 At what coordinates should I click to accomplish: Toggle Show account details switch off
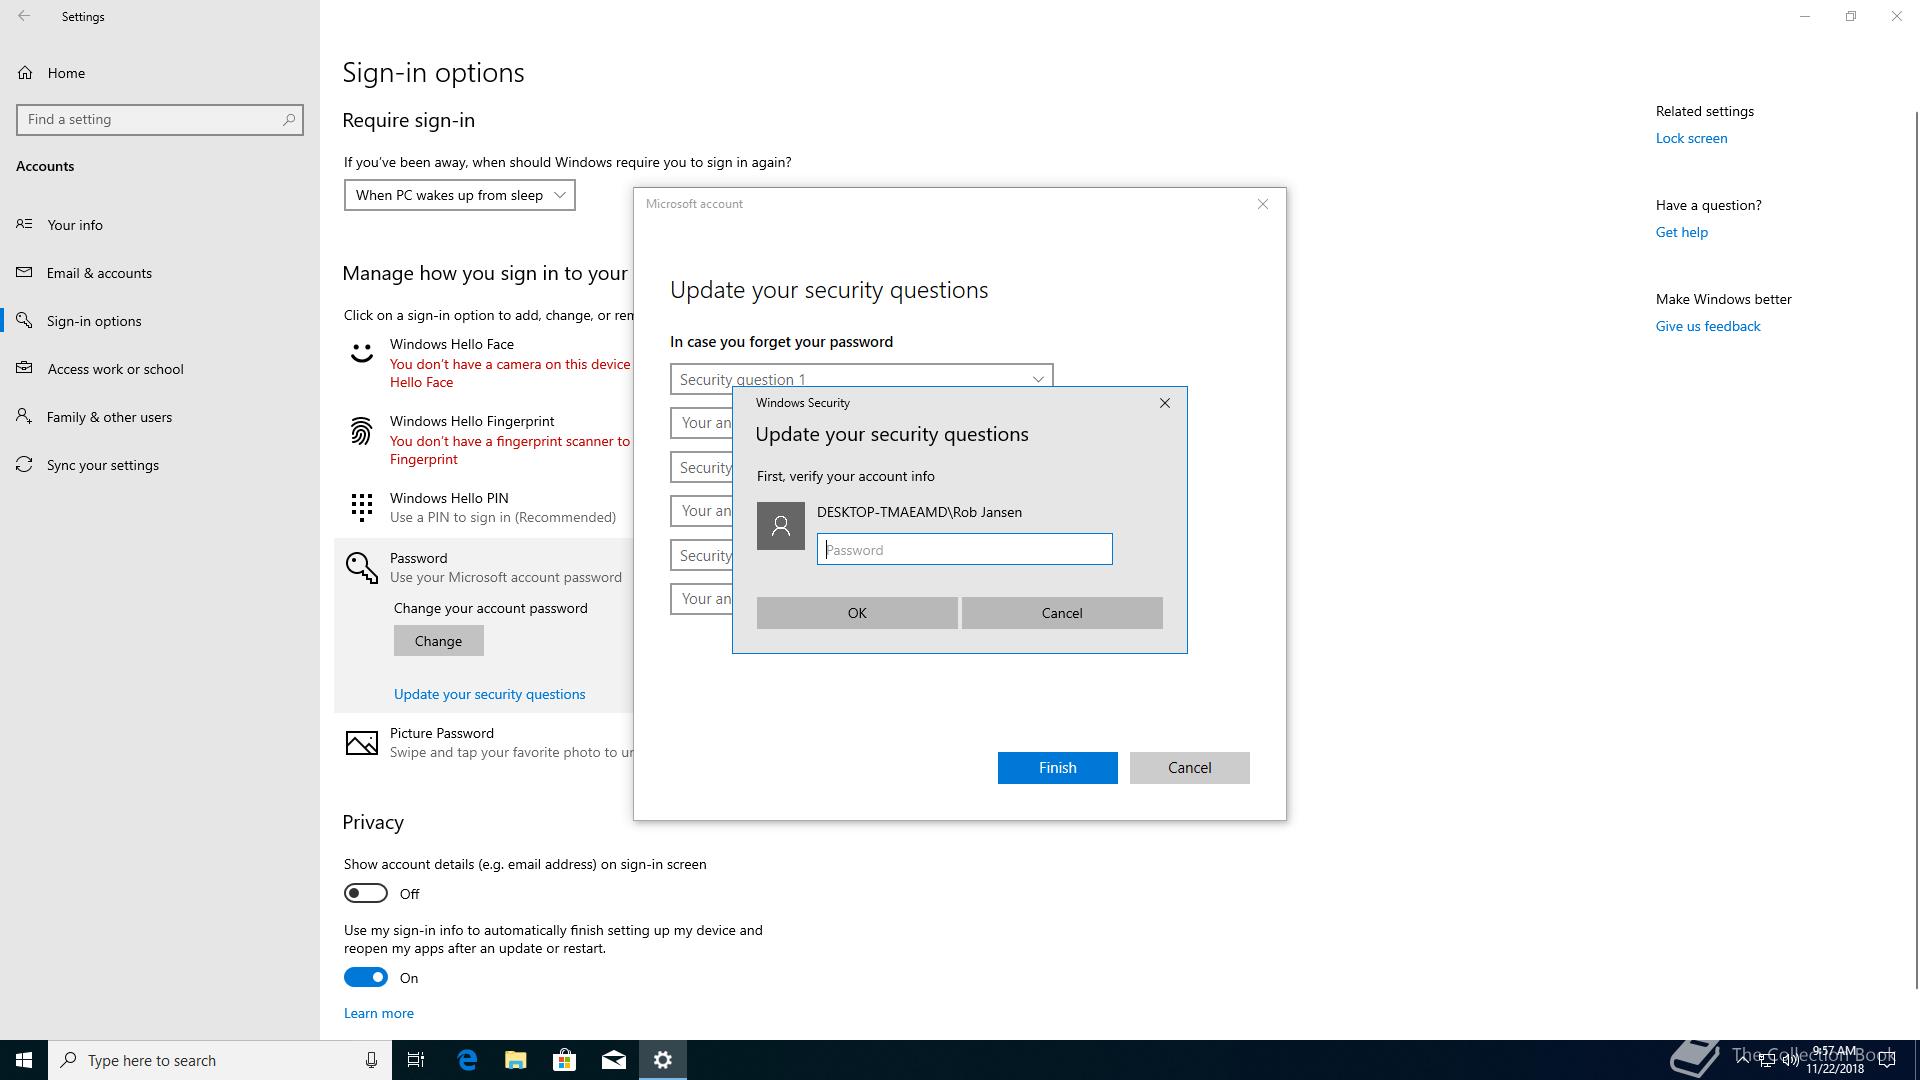pos(366,893)
